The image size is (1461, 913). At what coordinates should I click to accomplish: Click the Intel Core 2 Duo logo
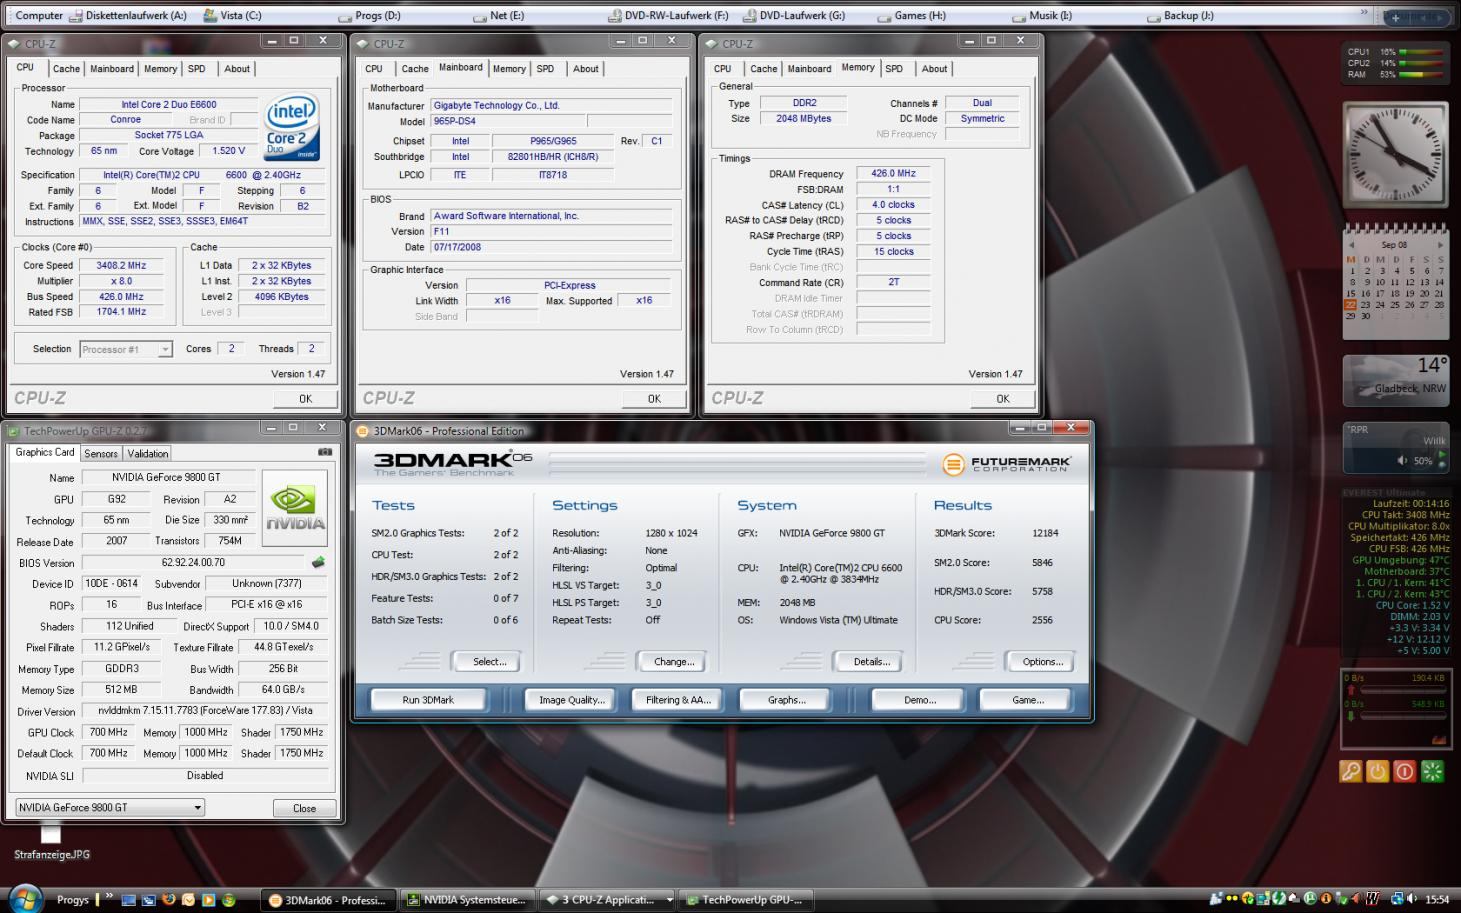coord(291,128)
